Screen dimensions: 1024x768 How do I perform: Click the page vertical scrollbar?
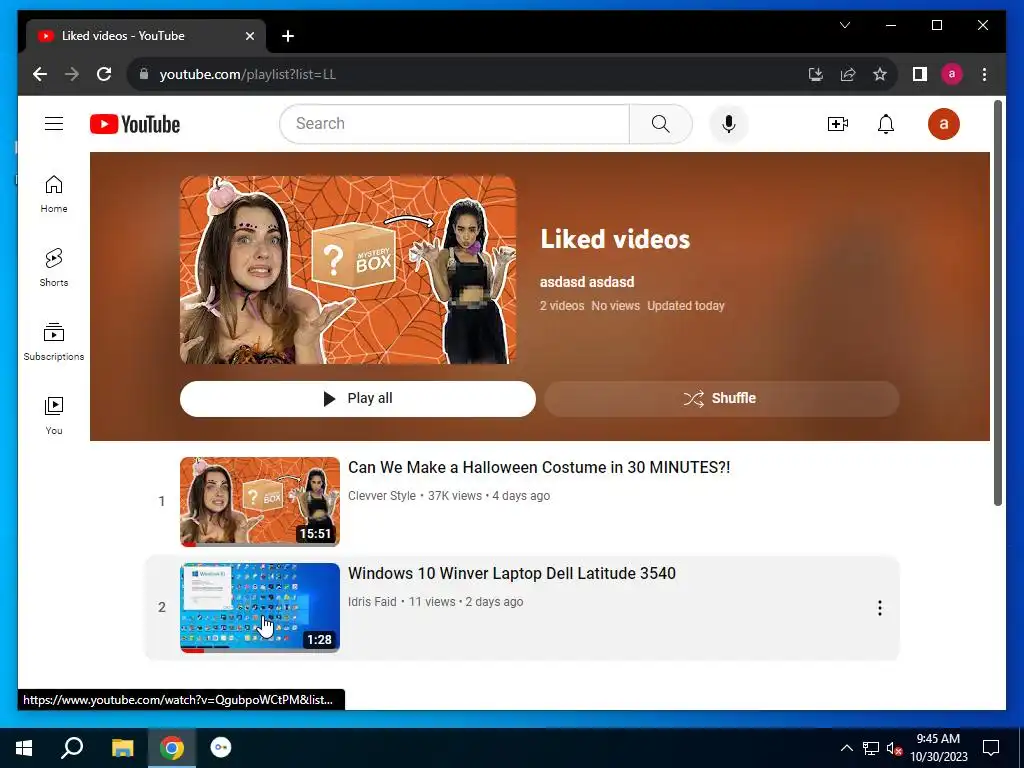[x=997, y=302]
